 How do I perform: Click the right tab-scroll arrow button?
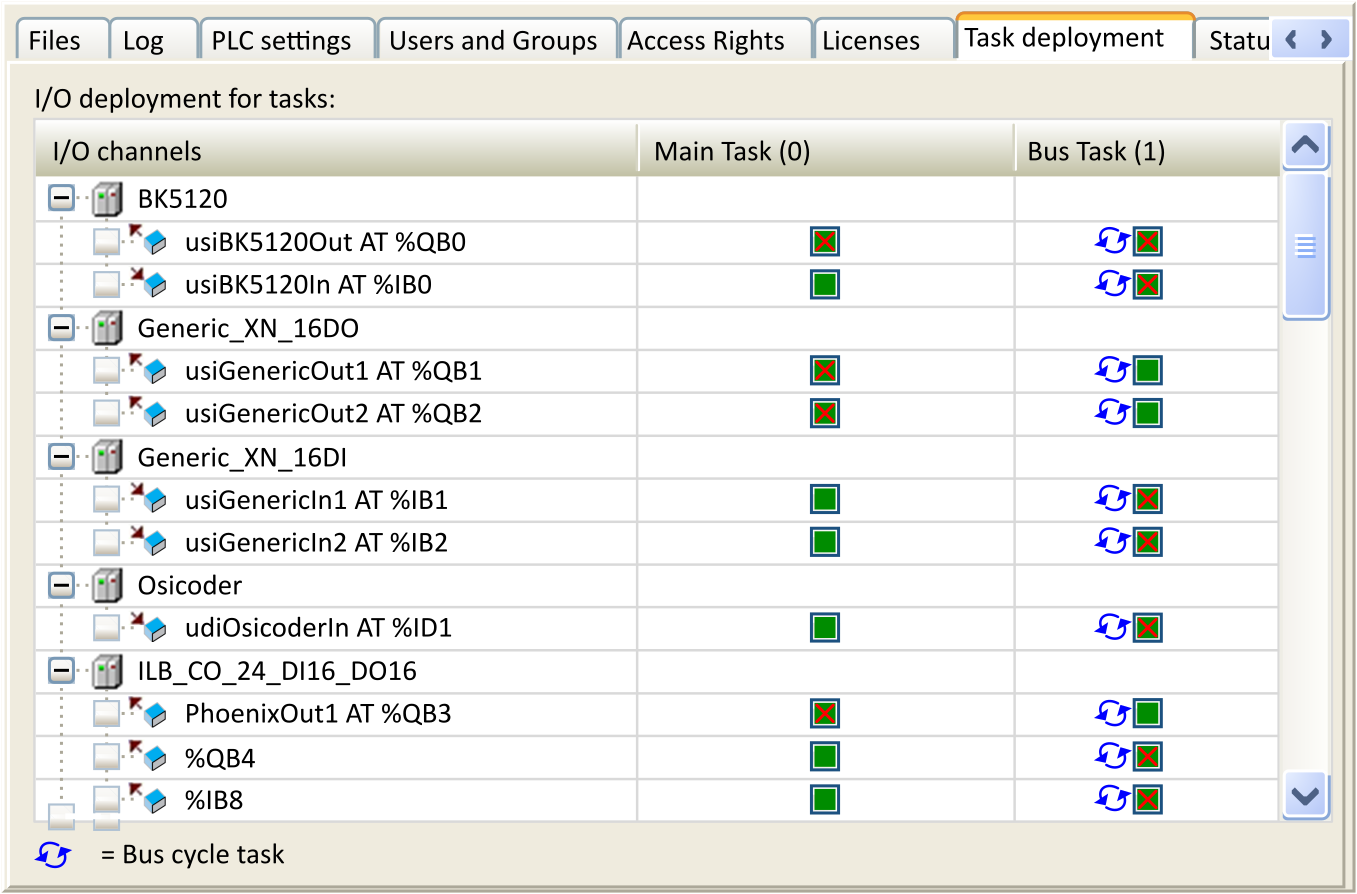1326,38
